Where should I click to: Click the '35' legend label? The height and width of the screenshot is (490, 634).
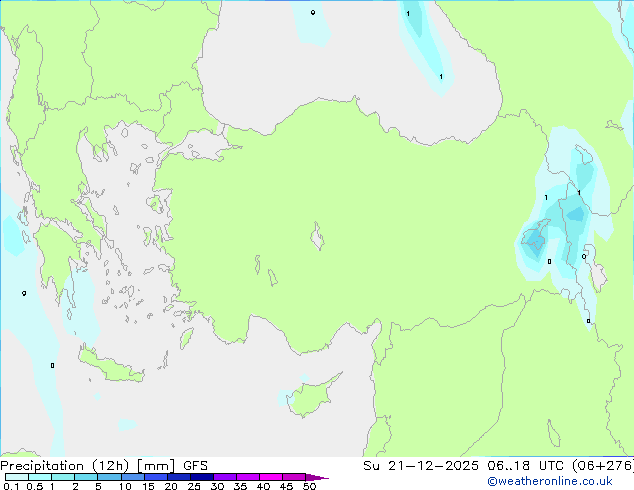(x=240, y=486)
